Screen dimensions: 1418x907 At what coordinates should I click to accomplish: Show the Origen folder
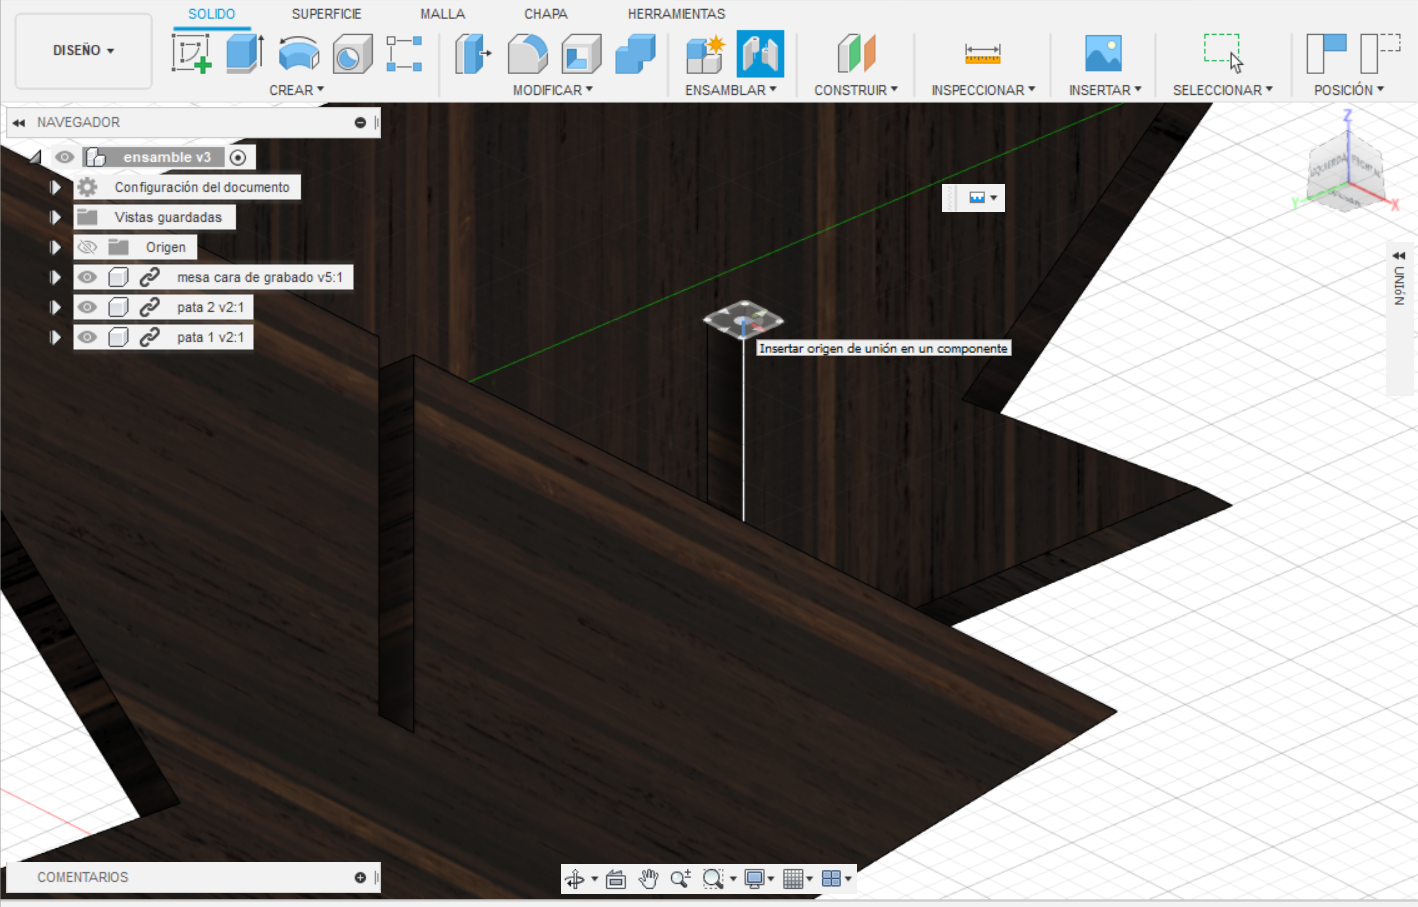[88, 247]
